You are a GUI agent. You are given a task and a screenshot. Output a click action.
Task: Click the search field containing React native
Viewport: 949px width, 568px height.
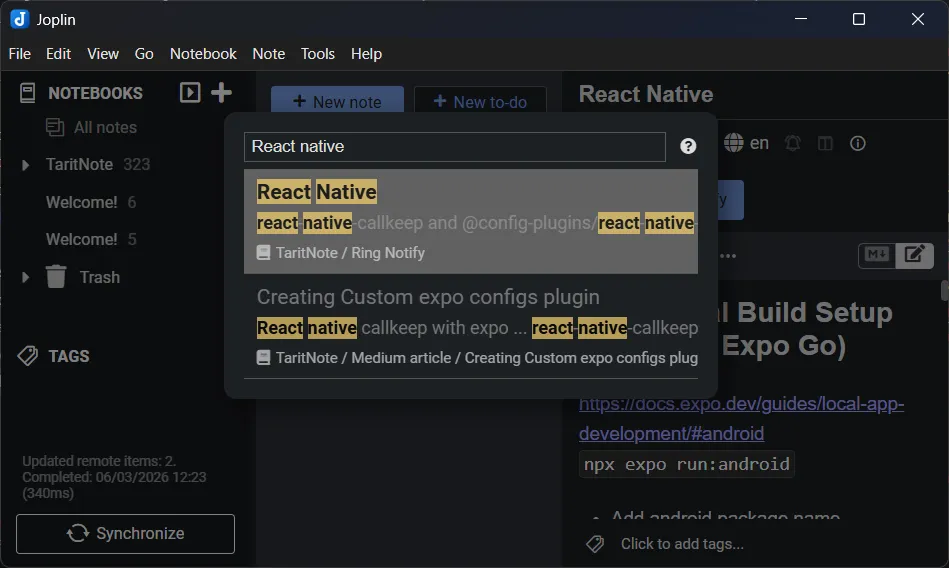(454, 146)
